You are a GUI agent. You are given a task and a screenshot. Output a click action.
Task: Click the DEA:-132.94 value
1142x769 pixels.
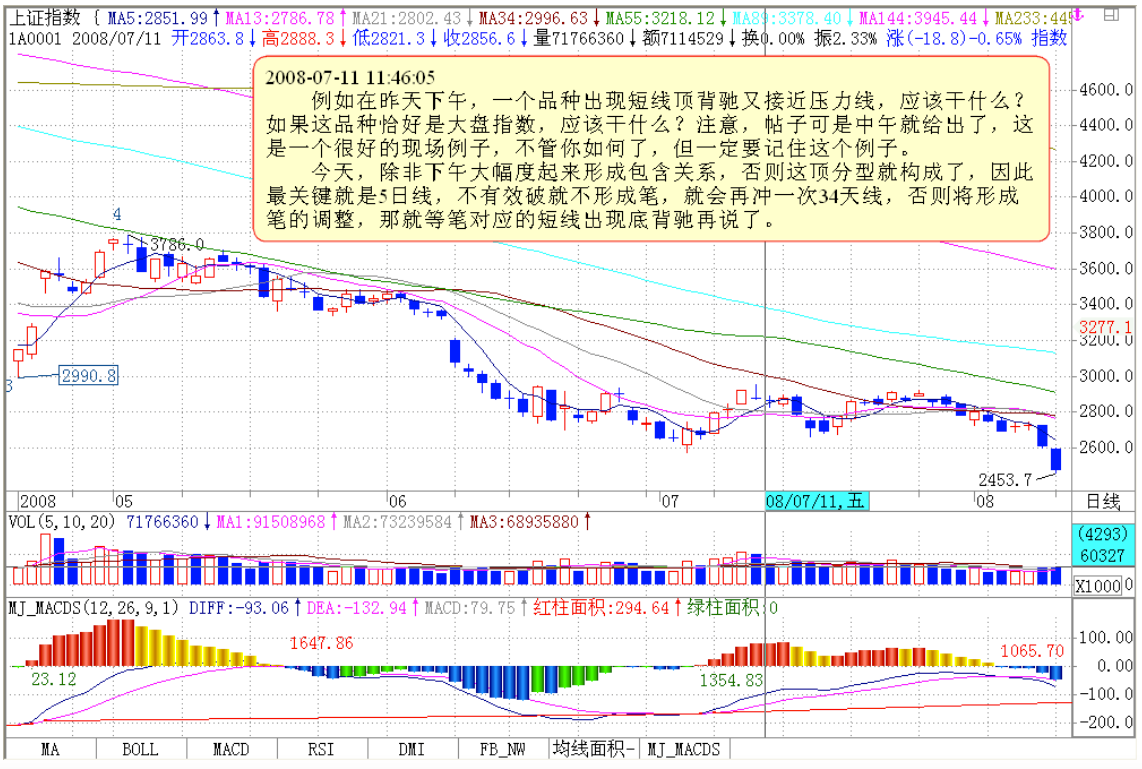357,607
